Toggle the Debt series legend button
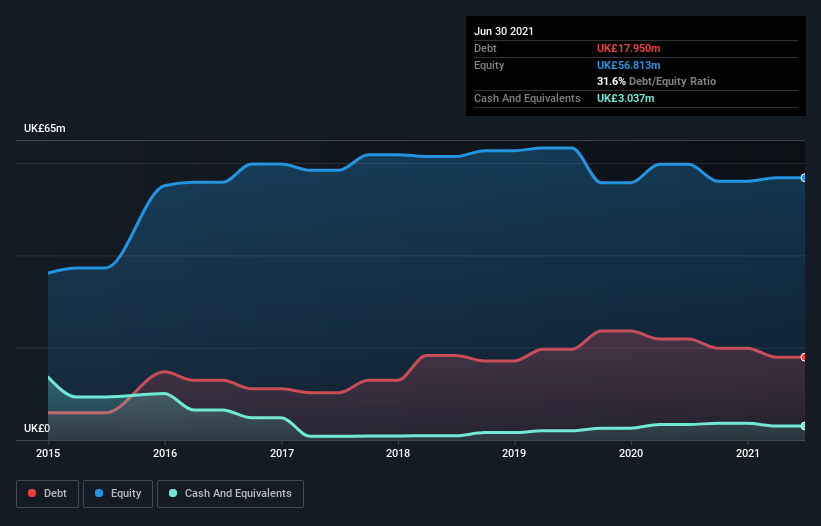821x526 pixels. click(x=47, y=494)
